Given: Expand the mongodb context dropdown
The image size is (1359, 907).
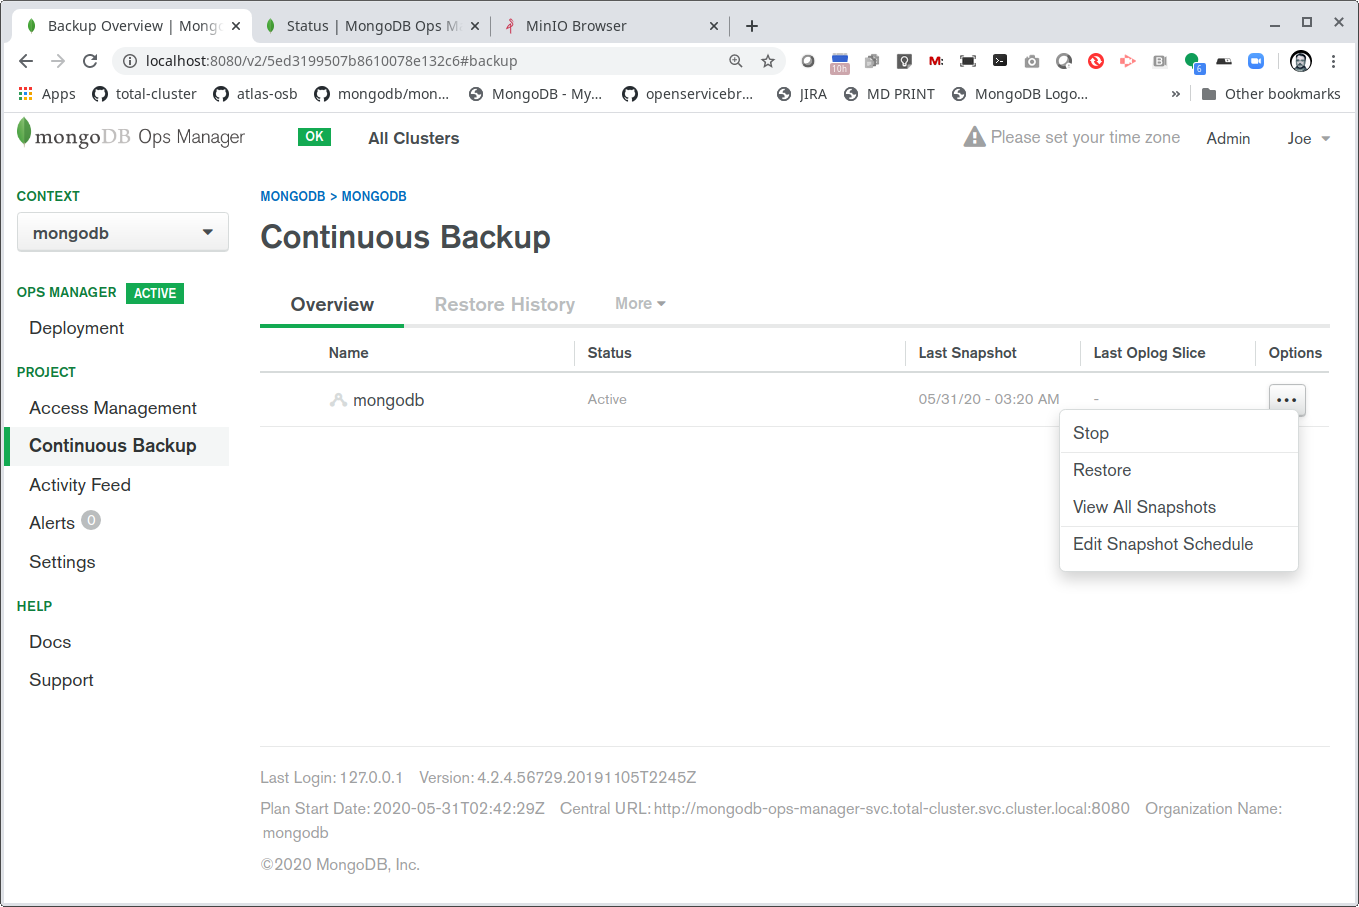Looking at the screenshot, I should (x=123, y=233).
